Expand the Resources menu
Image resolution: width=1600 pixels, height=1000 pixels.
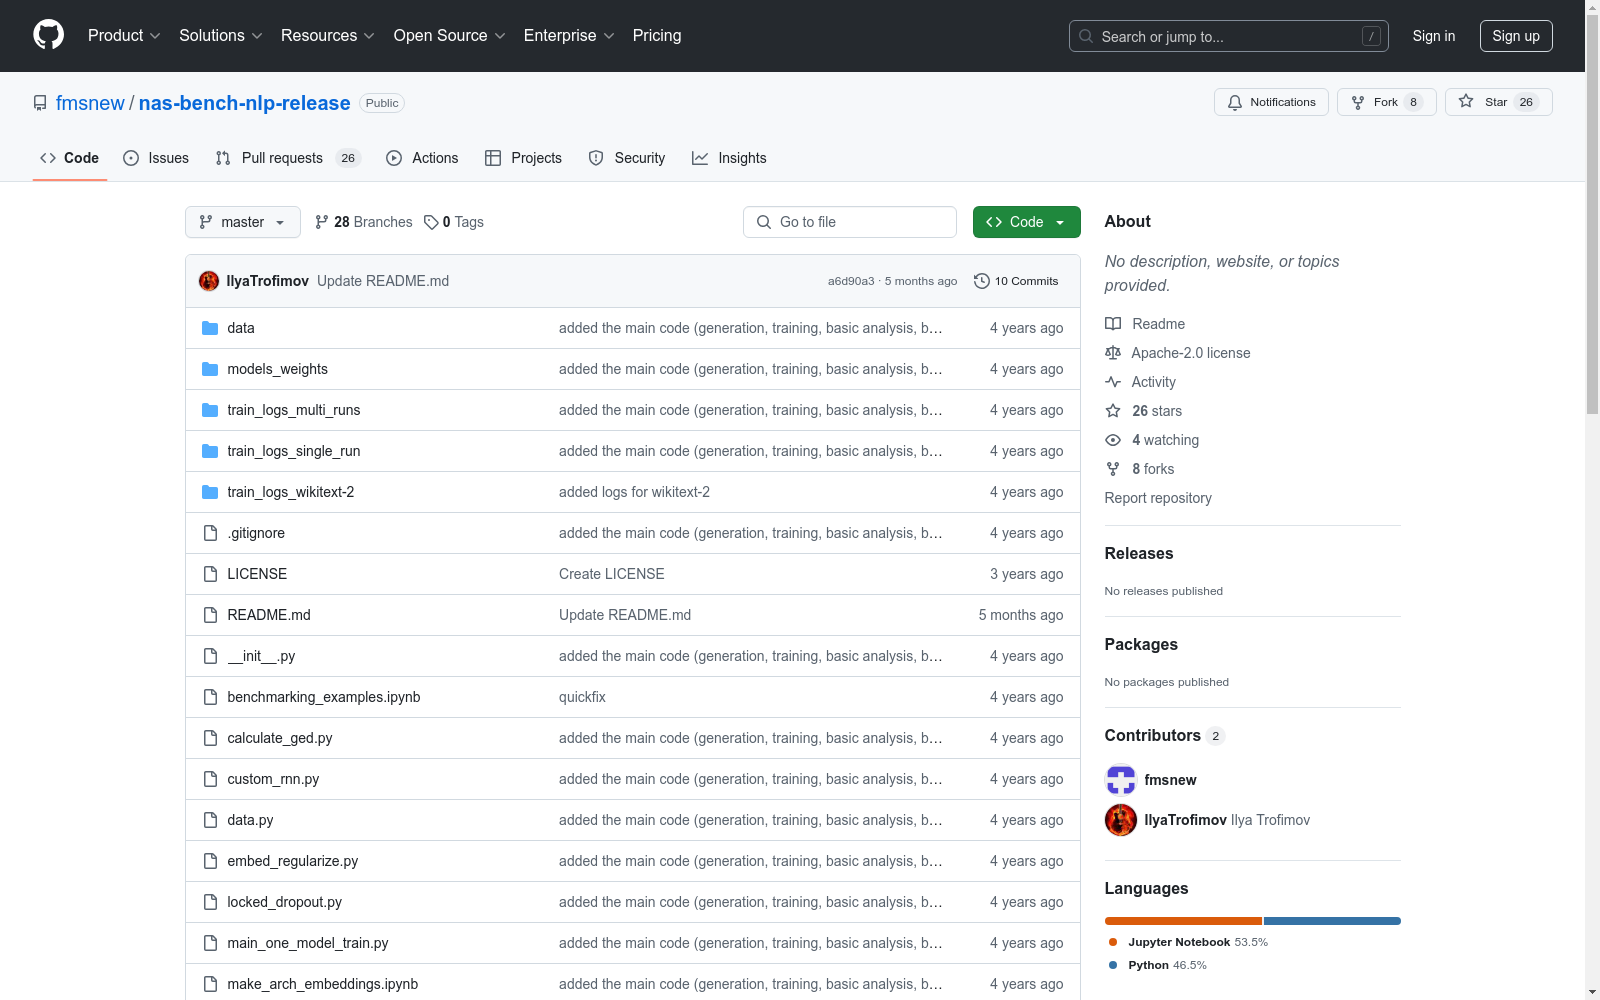click(x=328, y=36)
